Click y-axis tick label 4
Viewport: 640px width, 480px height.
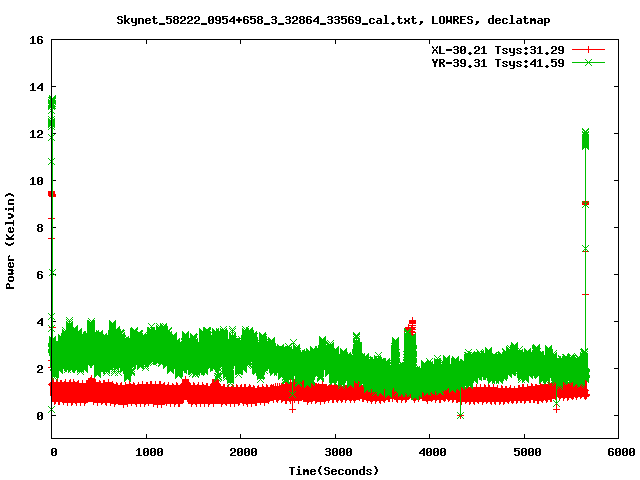coord(40,322)
